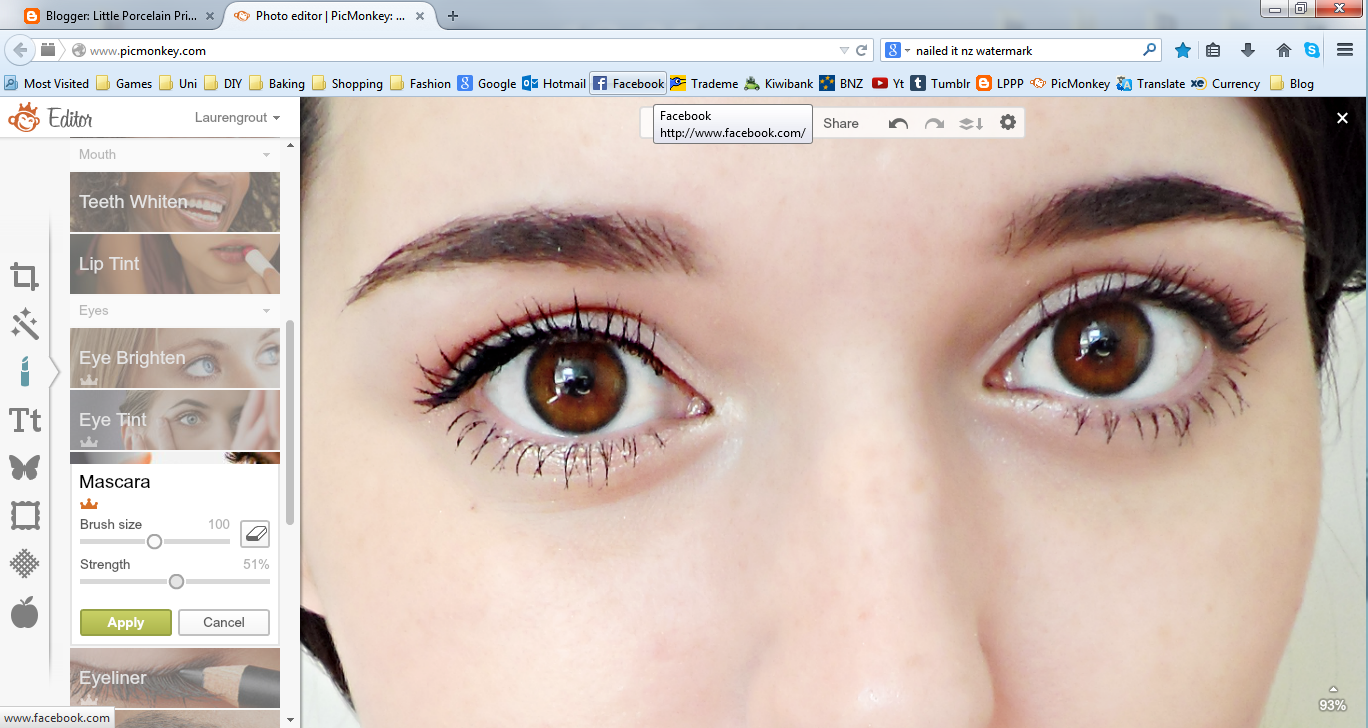Screen dimensions: 1368x728
Task: Open the Overlays butterfly icon
Action: click(25, 467)
